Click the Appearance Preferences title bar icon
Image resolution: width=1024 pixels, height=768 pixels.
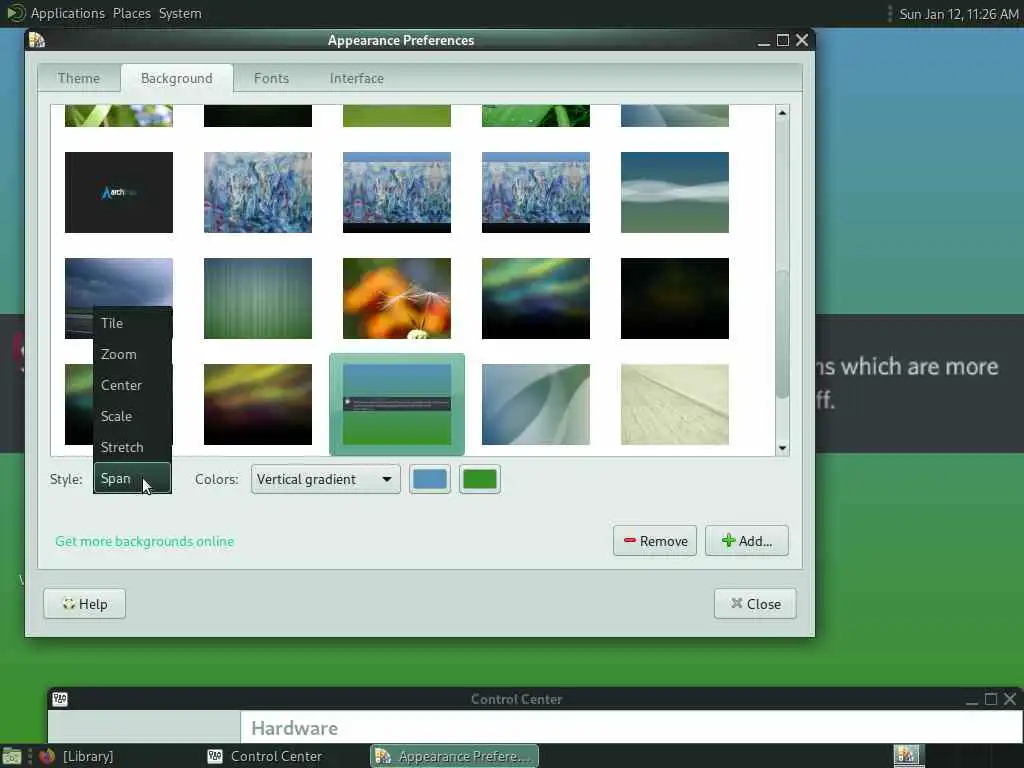pyautogui.click(x=37, y=40)
